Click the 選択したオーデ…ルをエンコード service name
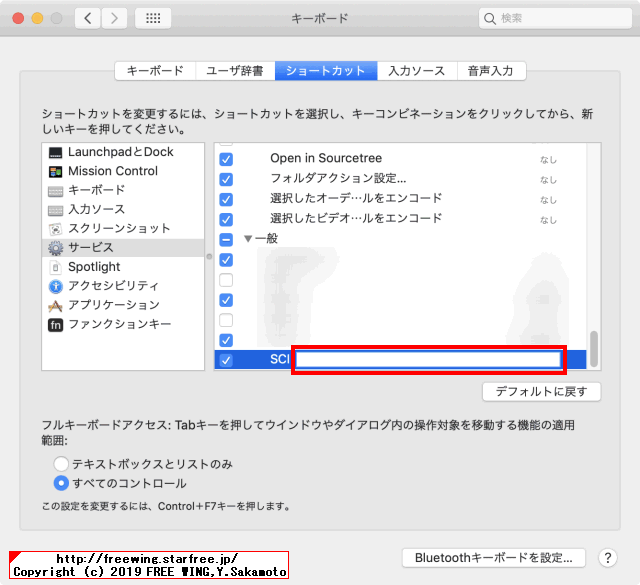 (356, 198)
